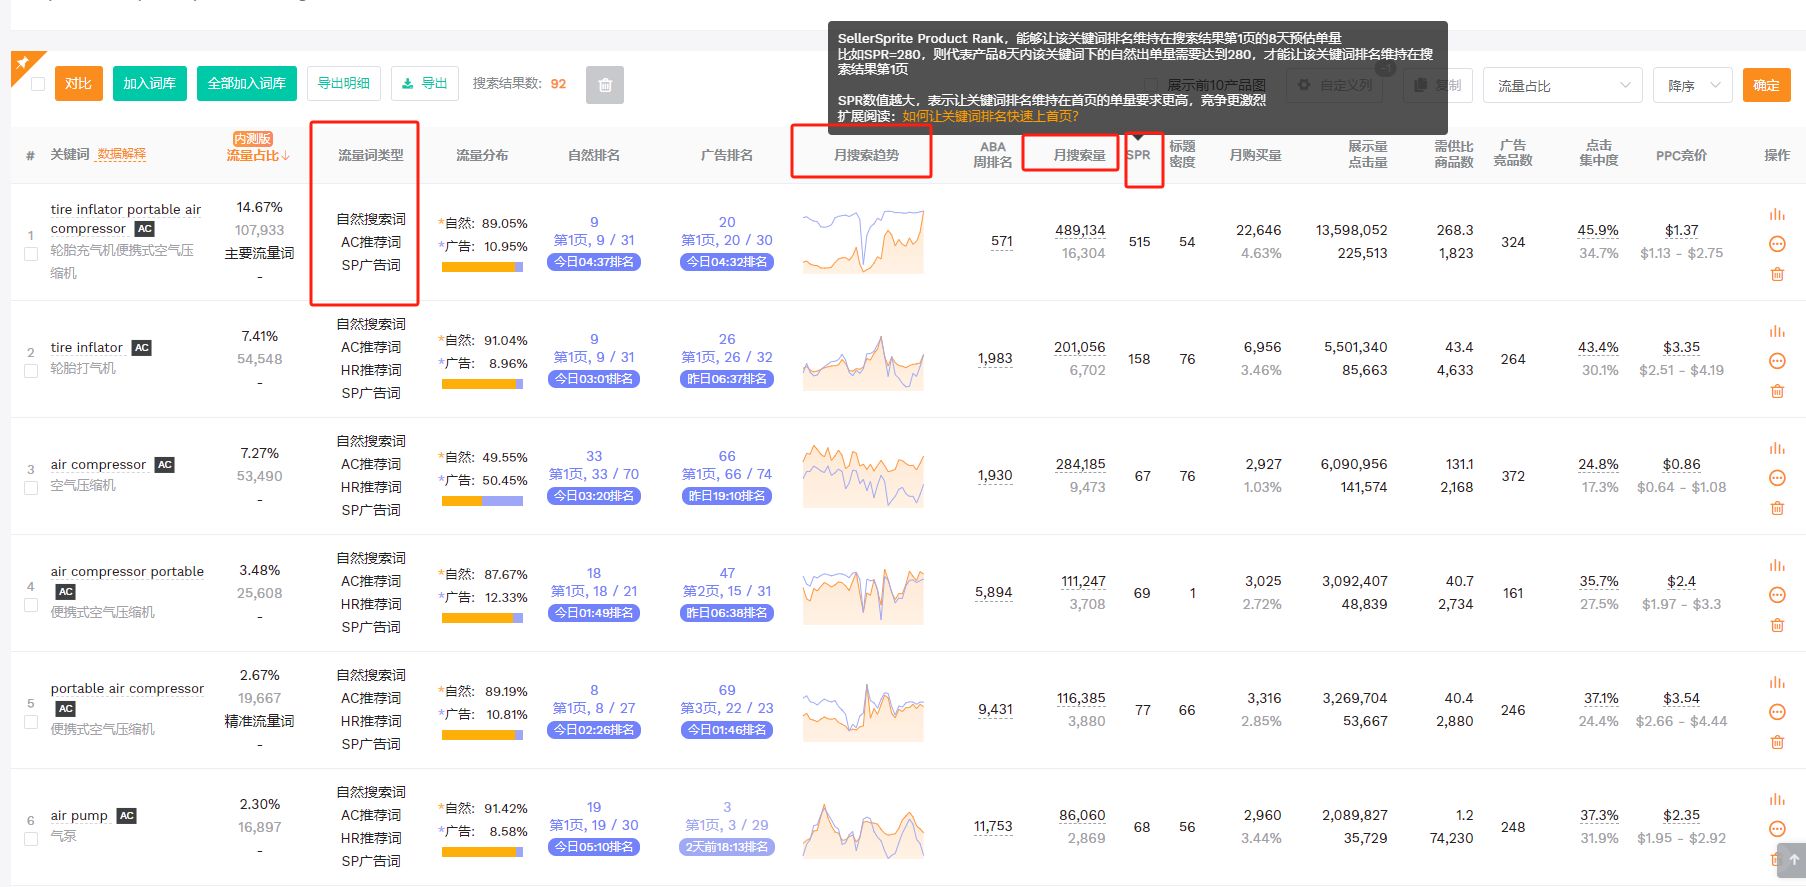Click the orange pin icon at table corner
Screen dimensions: 1806x887
(22, 63)
